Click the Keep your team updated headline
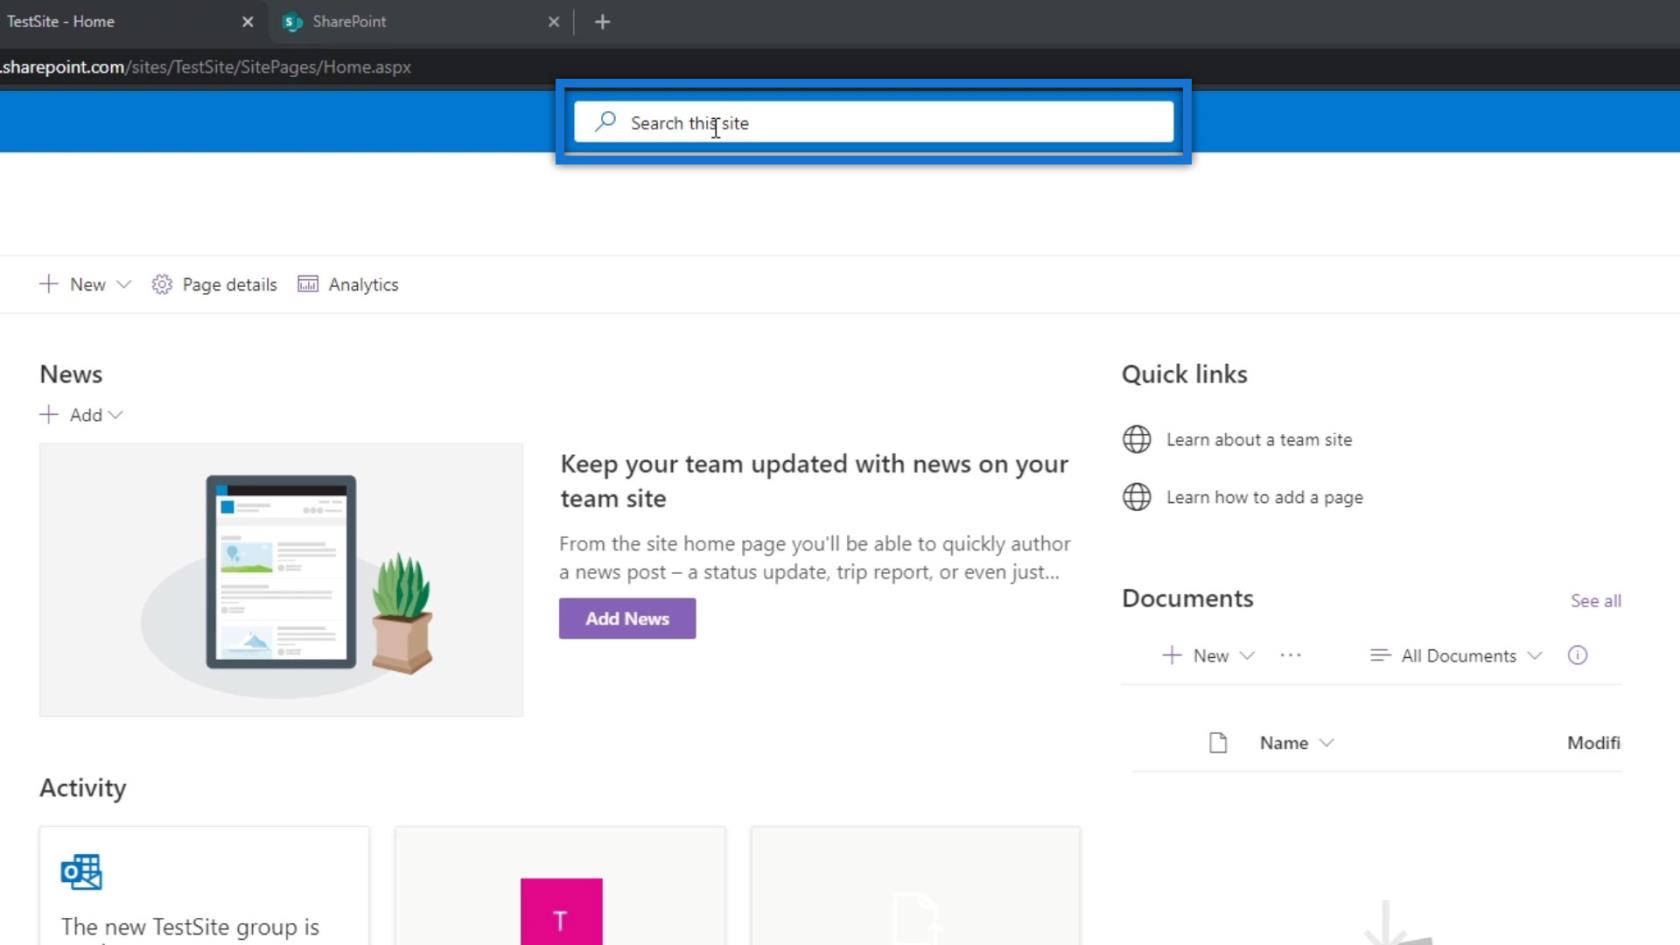The width and height of the screenshot is (1680, 945). (x=814, y=481)
